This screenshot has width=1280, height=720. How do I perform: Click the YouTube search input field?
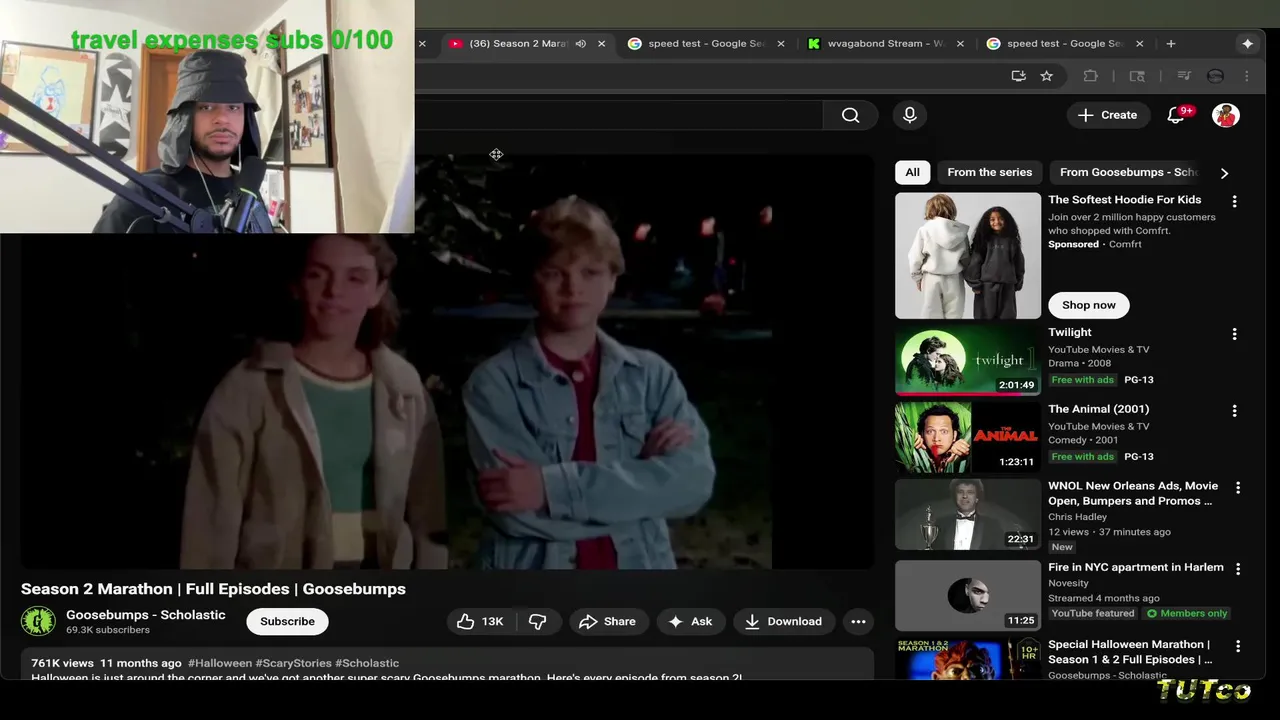coord(618,115)
